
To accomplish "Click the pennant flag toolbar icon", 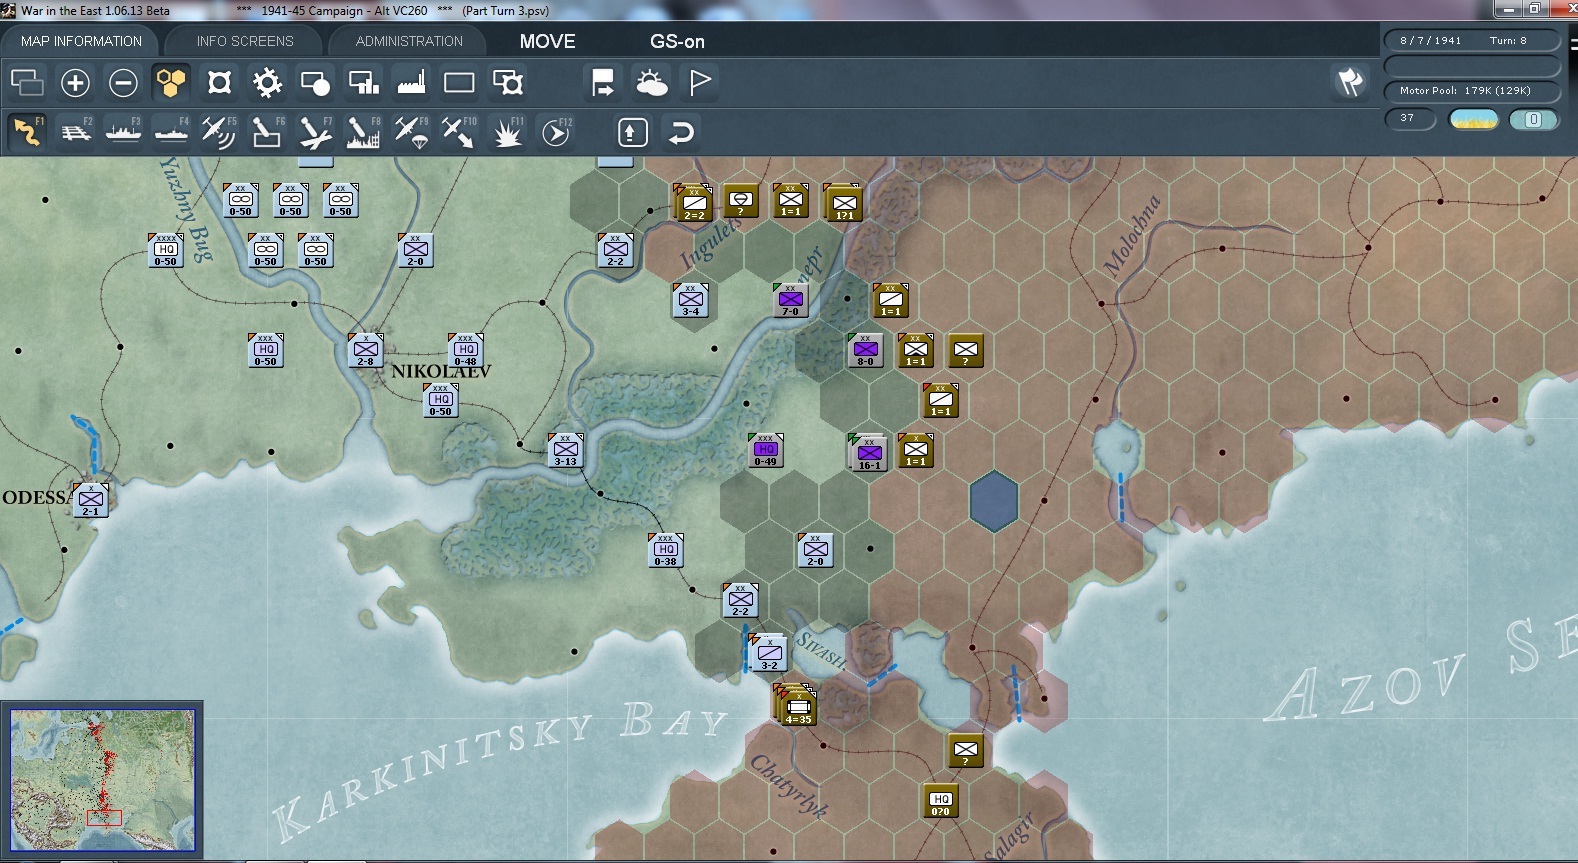I will pyautogui.click(x=700, y=83).
